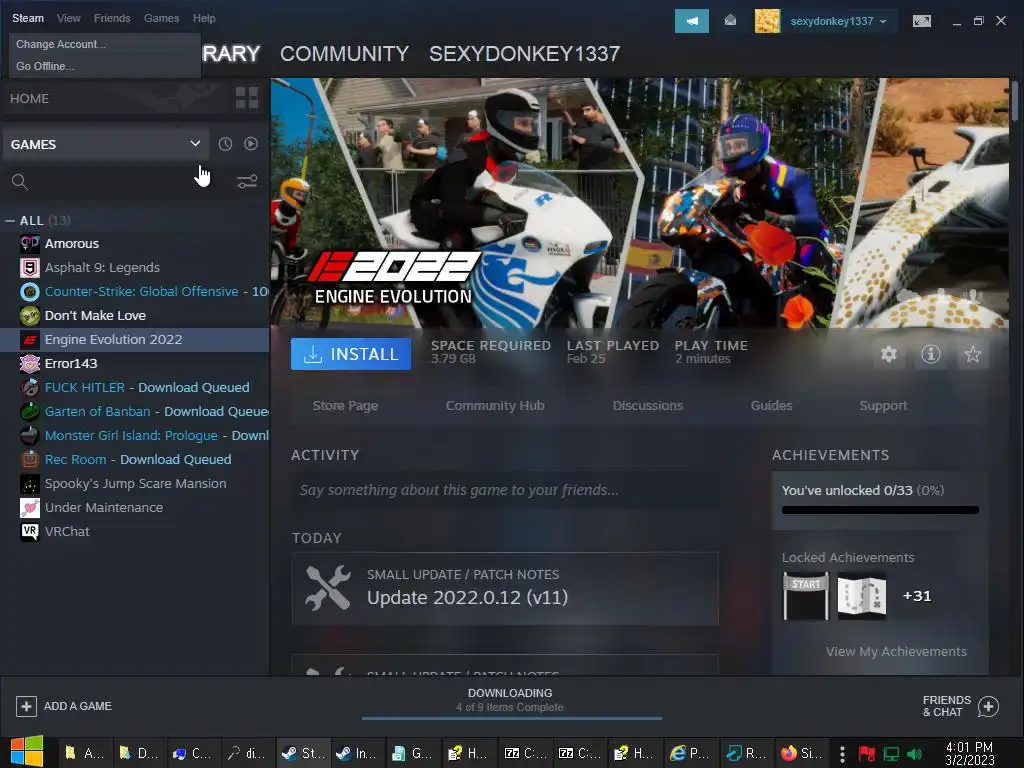
Task: Open the Support link
Action: pos(883,406)
